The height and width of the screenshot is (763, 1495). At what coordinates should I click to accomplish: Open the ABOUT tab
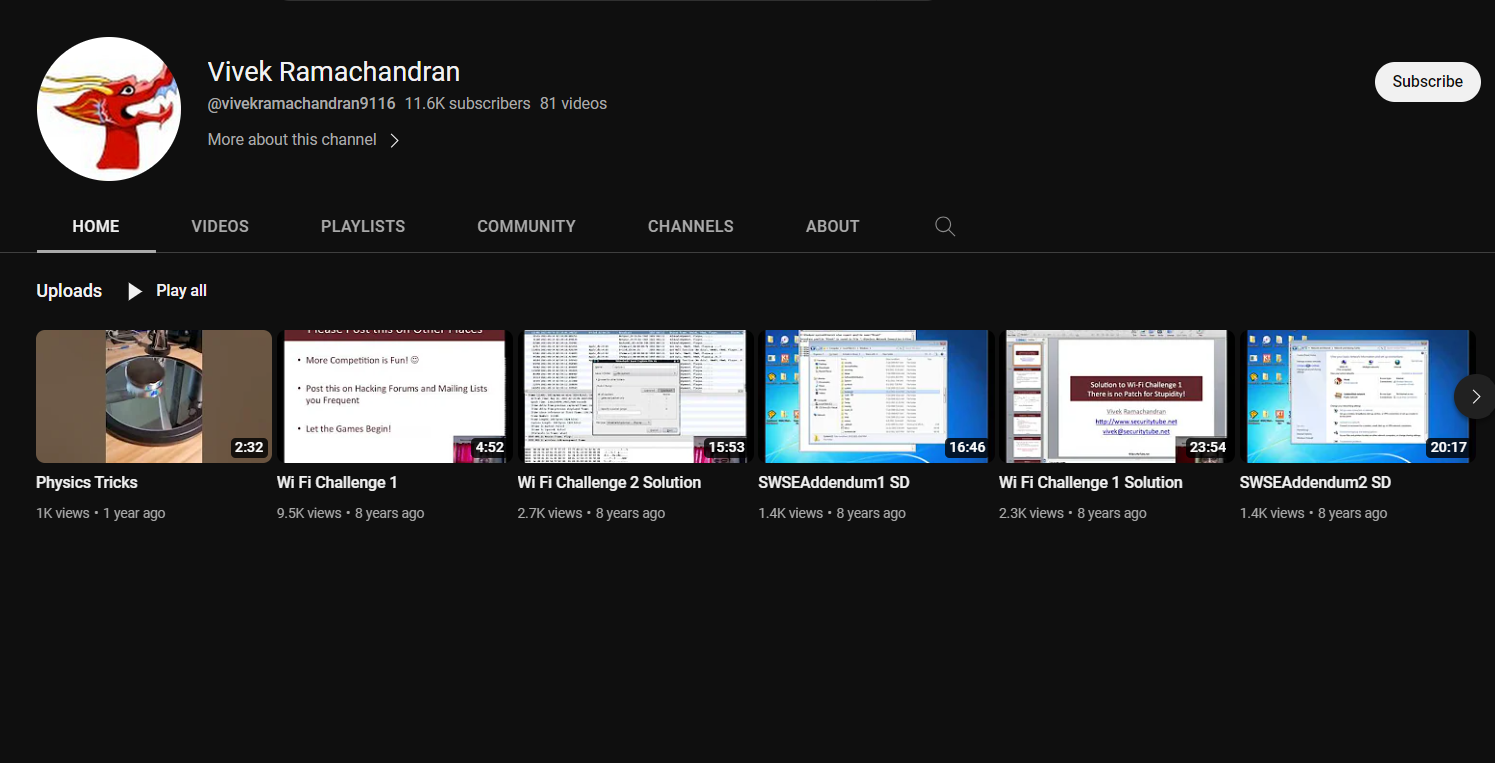coord(832,226)
